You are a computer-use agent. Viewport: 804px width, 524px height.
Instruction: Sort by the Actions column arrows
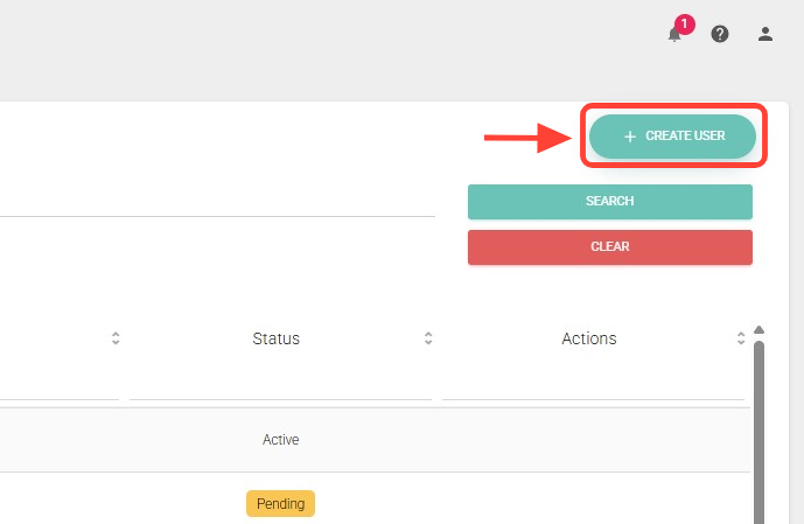point(741,339)
